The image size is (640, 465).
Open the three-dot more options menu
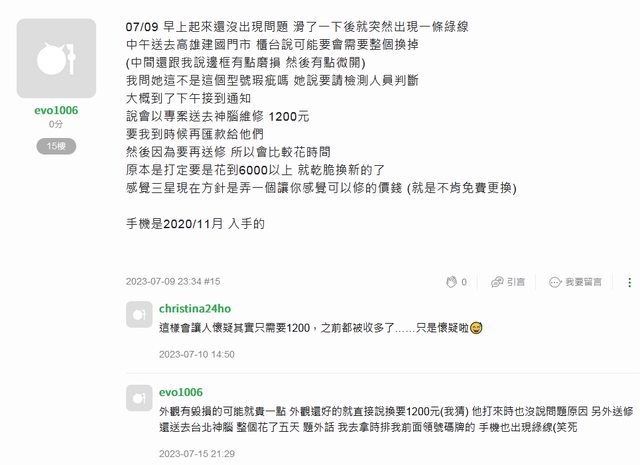pyautogui.click(x=630, y=282)
